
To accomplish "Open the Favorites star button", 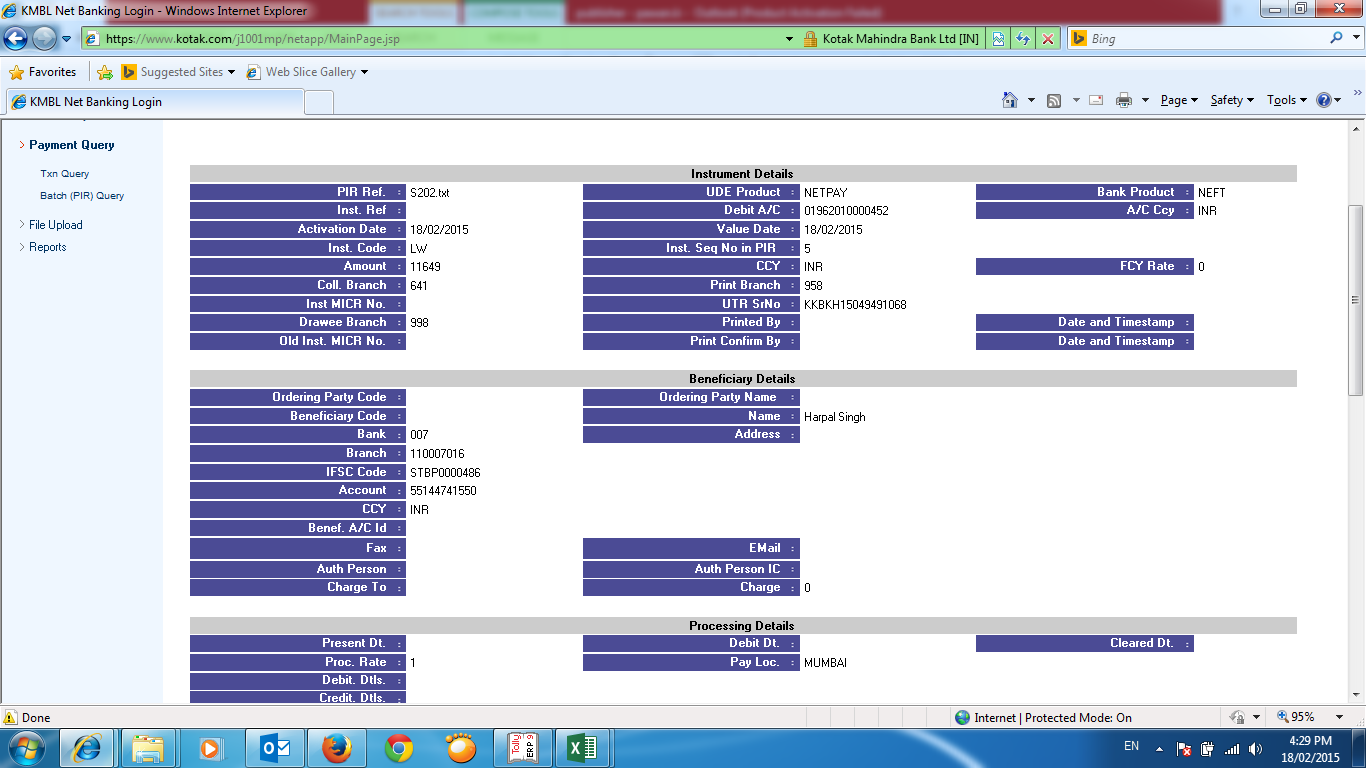I will pos(43,72).
